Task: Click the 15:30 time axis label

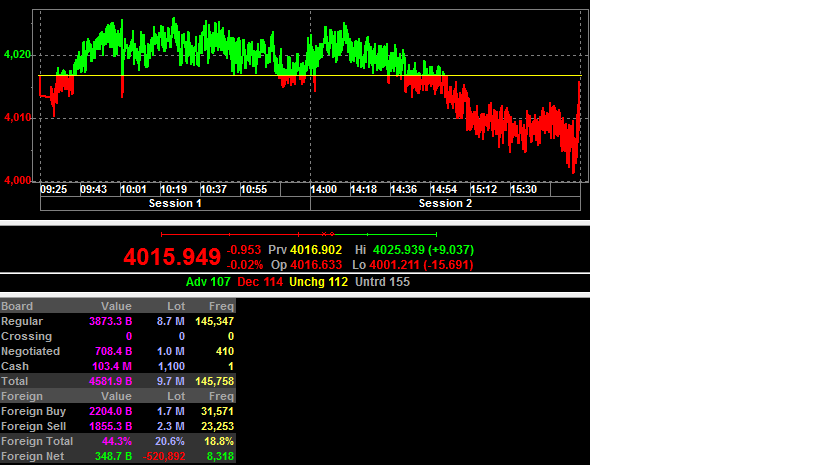Action: 524,189
